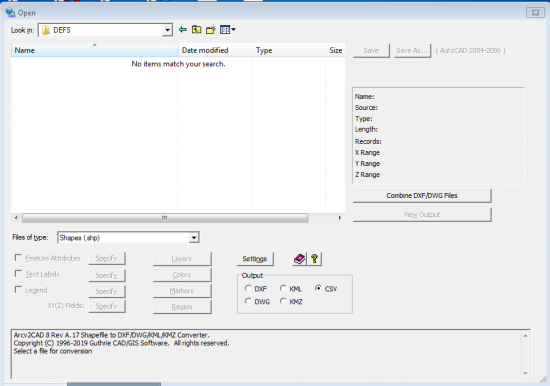Select KMZ output radio button
The height and width of the screenshot is (386, 550).
coord(283,301)
